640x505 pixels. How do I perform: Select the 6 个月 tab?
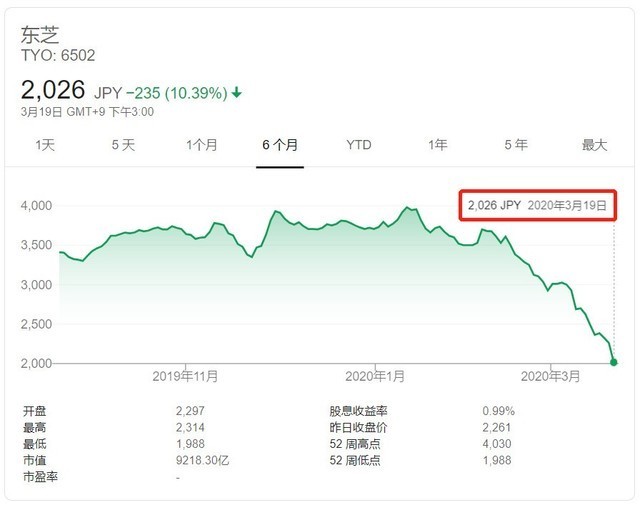[280, 145]
